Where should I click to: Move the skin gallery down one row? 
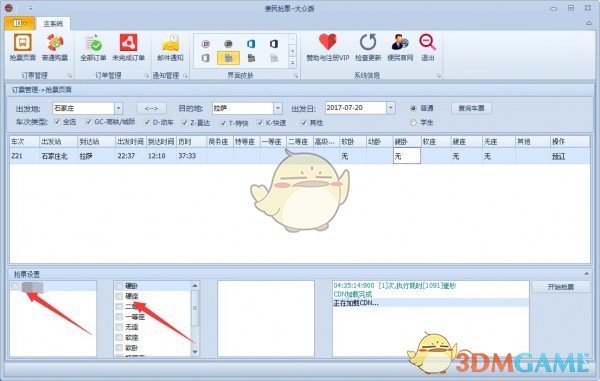pos(293,51)
